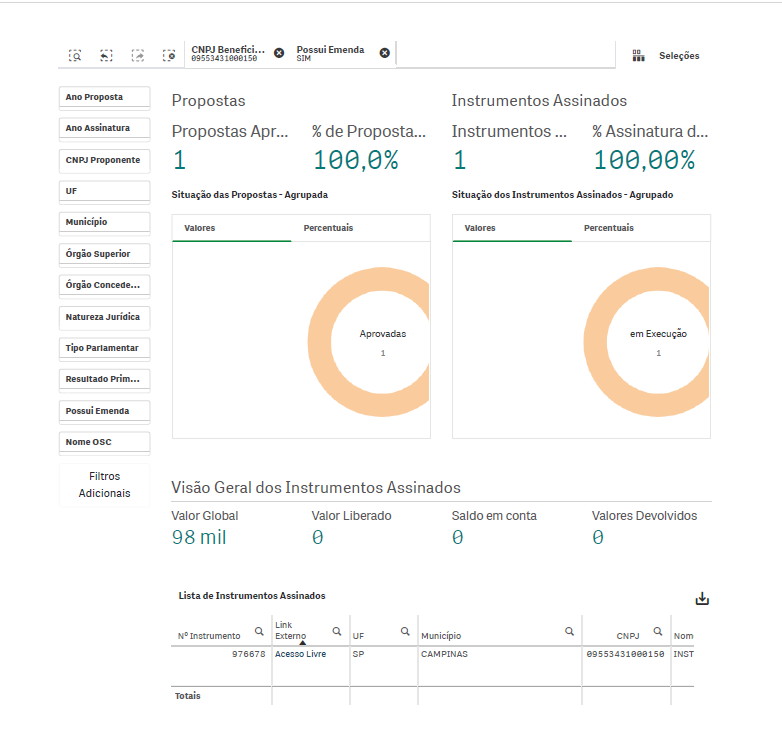Open the Tipo Parlamentar filter list
Viewport: 782px width, 743px height.
click(105, 348)
